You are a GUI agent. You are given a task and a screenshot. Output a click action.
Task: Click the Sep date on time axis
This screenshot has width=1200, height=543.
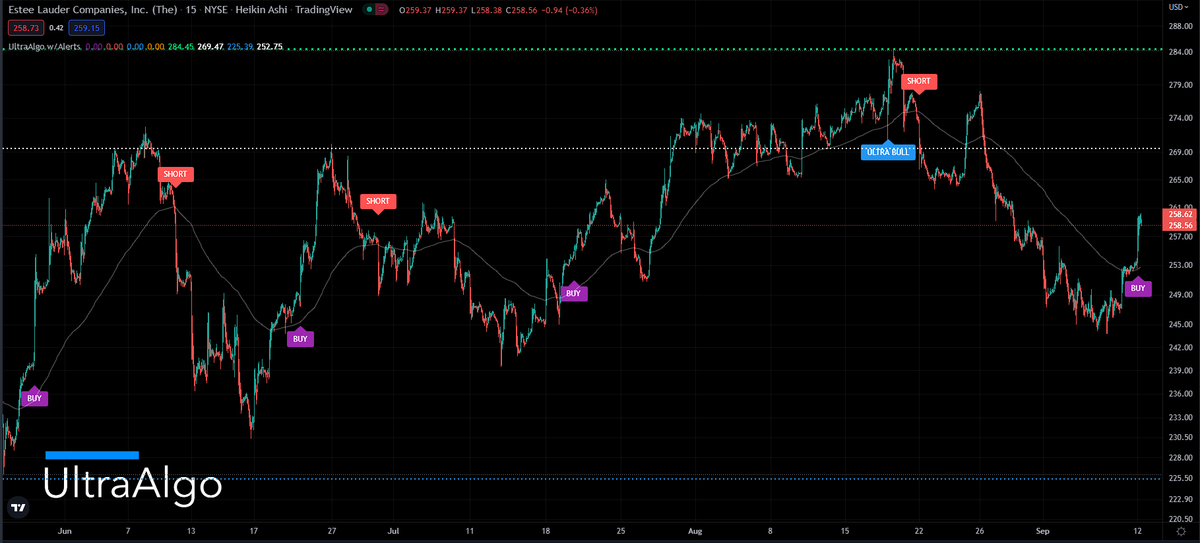[x=1042, y=532]
